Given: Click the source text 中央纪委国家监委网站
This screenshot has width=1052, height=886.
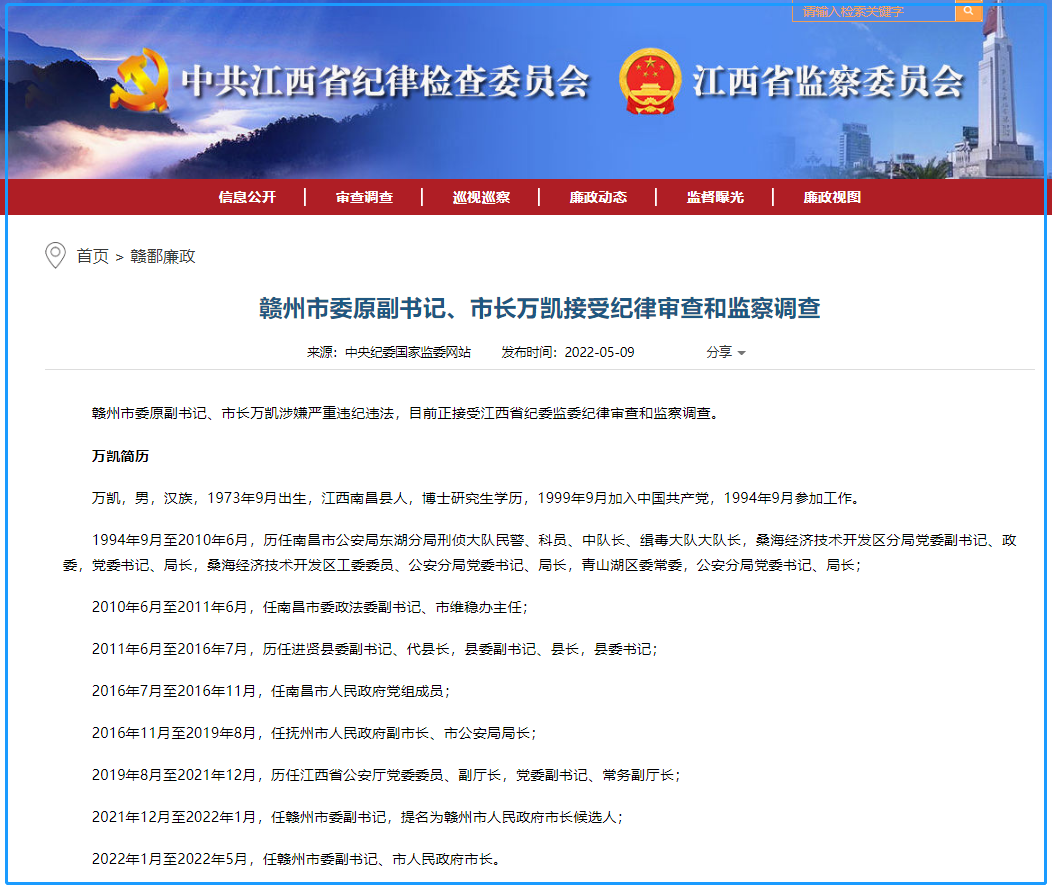Looking at the screenshot, I should [x=408, y=352].
